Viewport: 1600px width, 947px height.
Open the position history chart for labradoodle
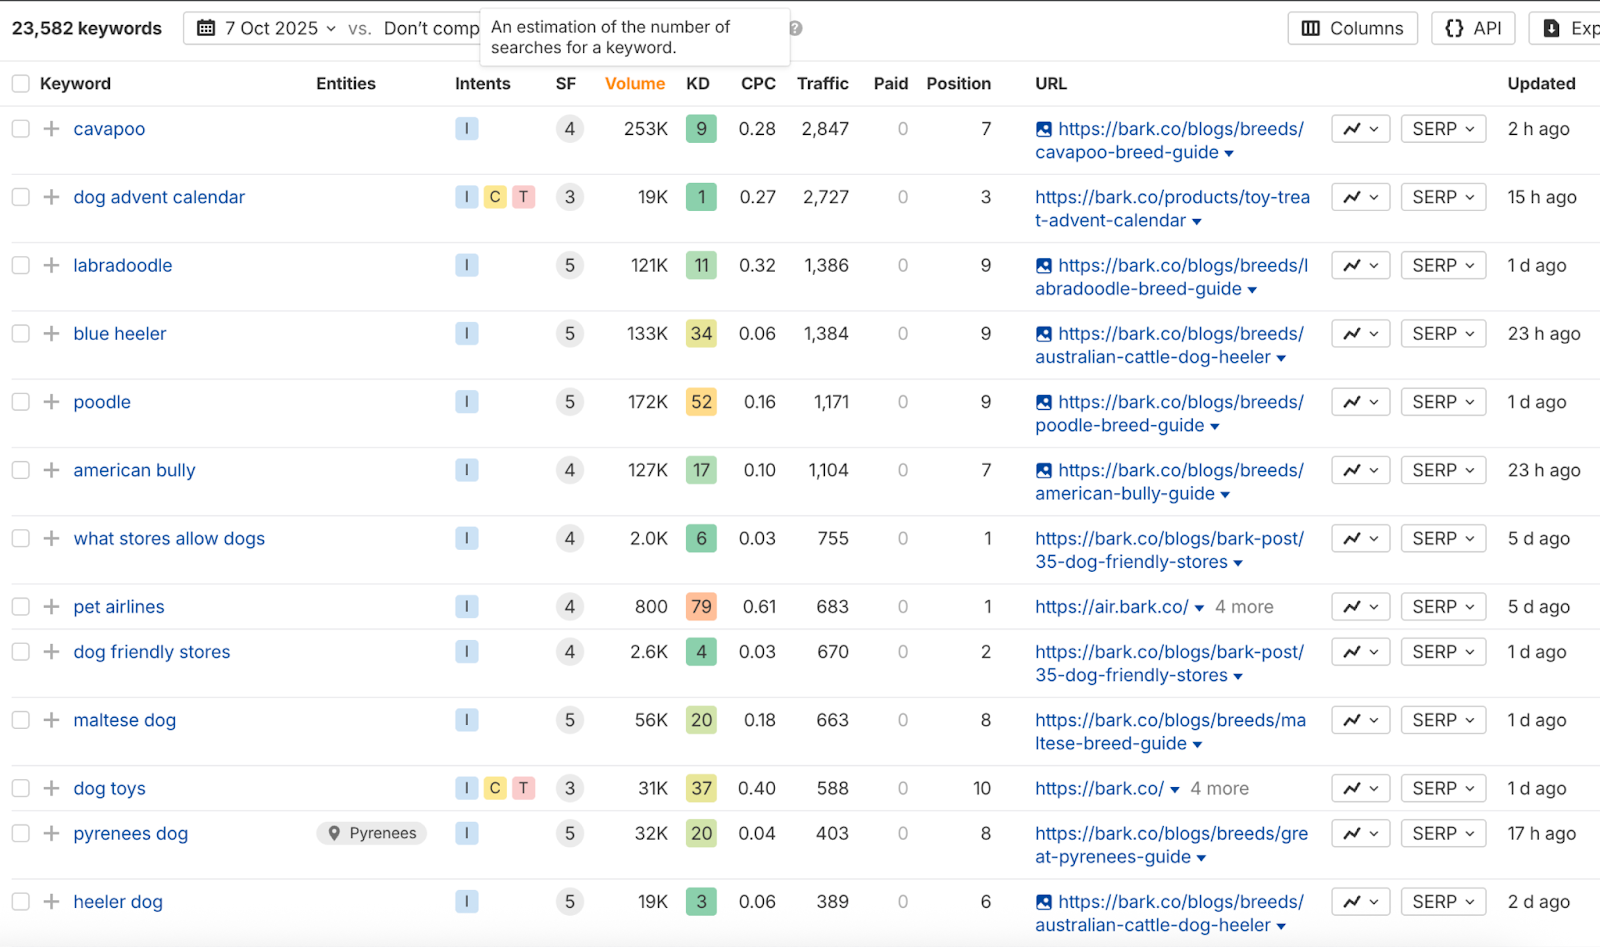pyautogui.click(x=1360, y=266)
